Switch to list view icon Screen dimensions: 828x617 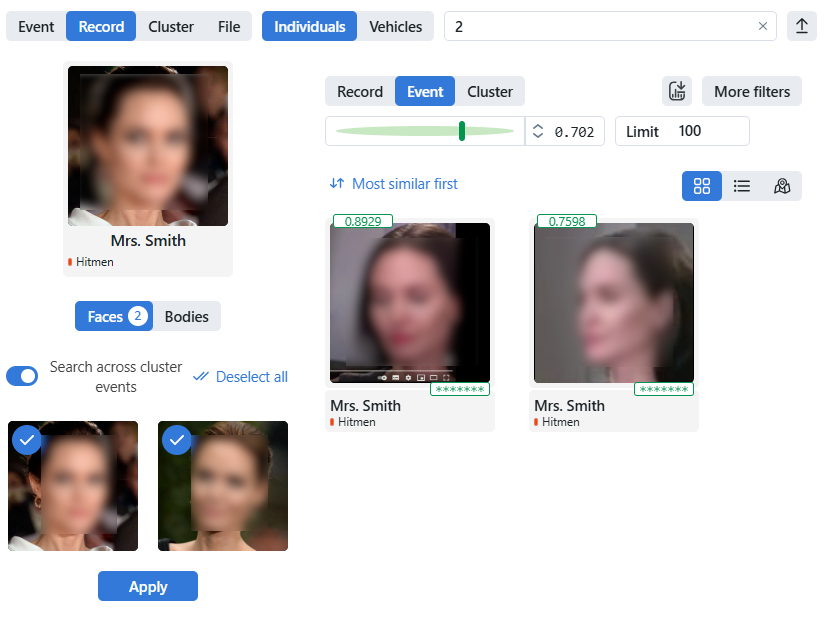pyautogui.click(x=742, y=186)
